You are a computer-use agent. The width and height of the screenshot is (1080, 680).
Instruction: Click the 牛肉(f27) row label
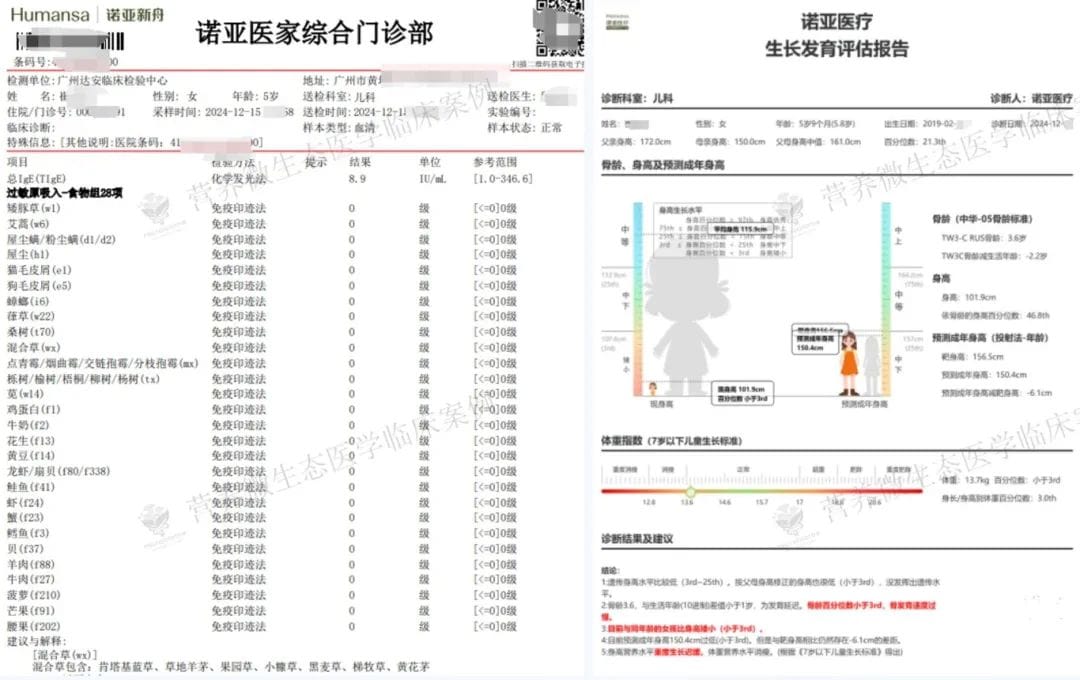click(x=31, y=579)
